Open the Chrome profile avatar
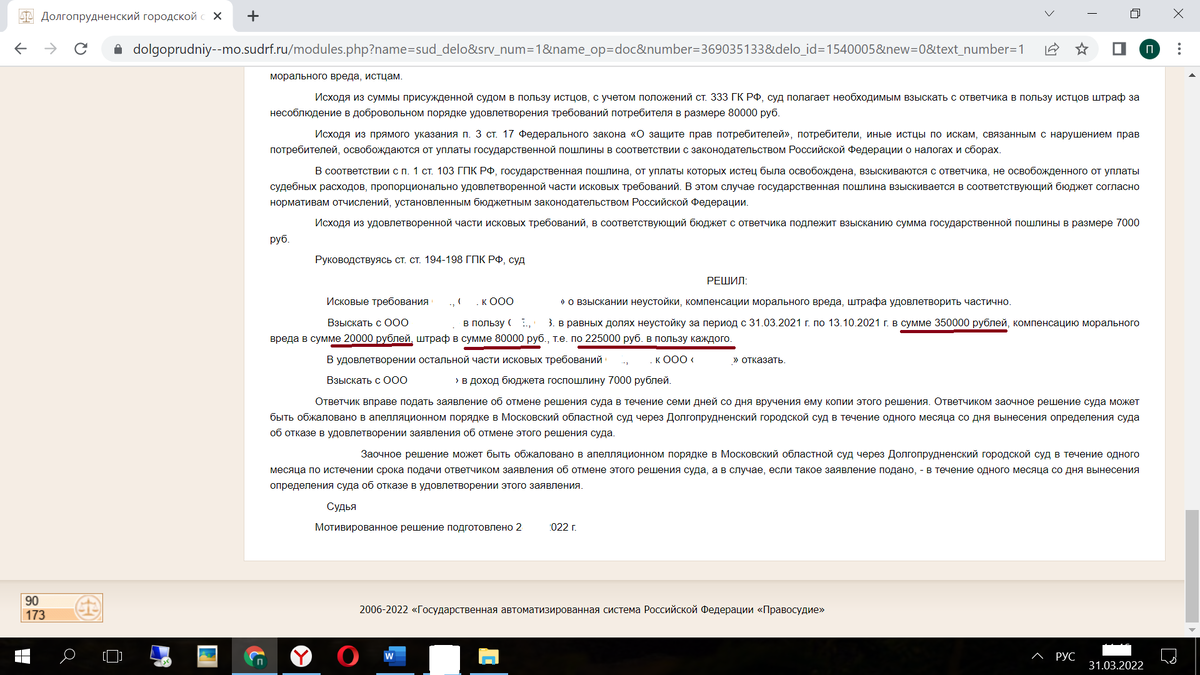Image resolution: width=1200 pixels, height=675 pixels. pyautogui.click(x=1149, y=48)
